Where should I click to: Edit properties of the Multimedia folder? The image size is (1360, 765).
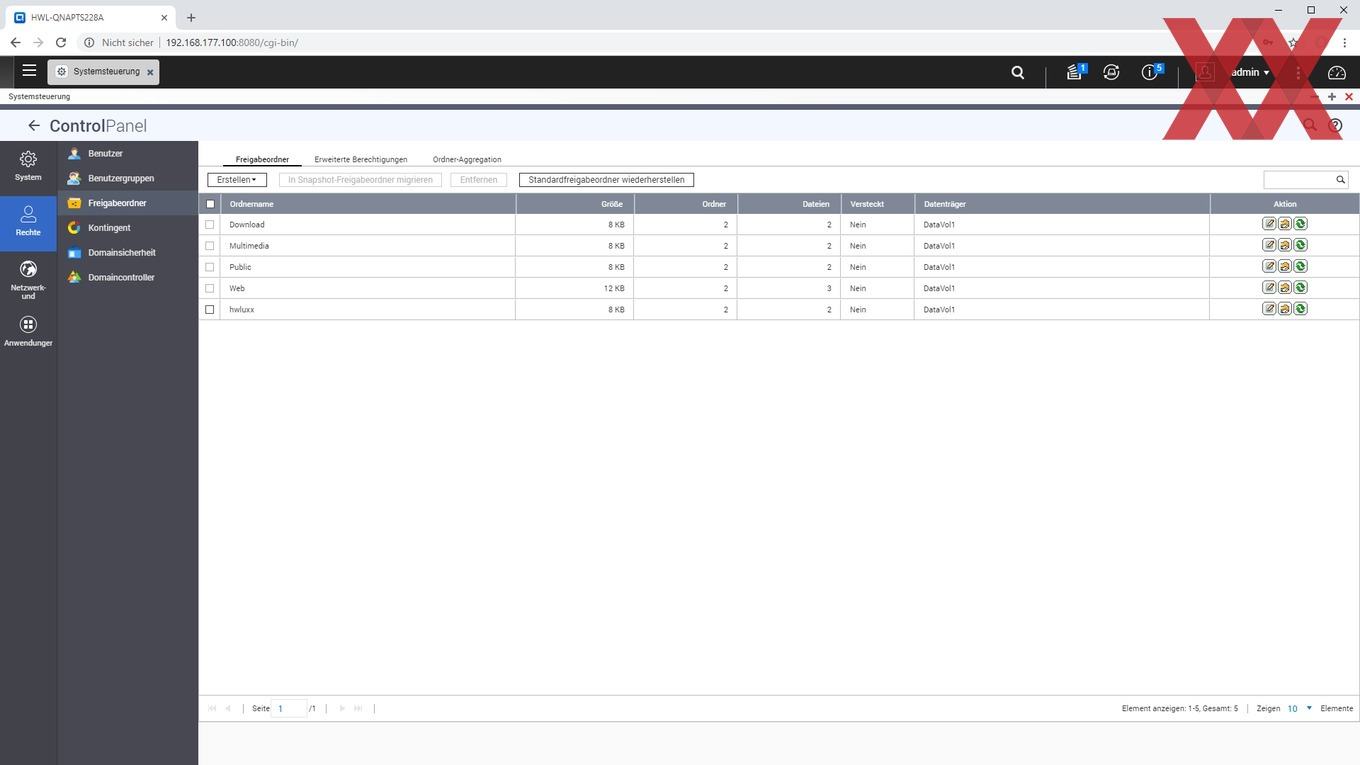1269,245
